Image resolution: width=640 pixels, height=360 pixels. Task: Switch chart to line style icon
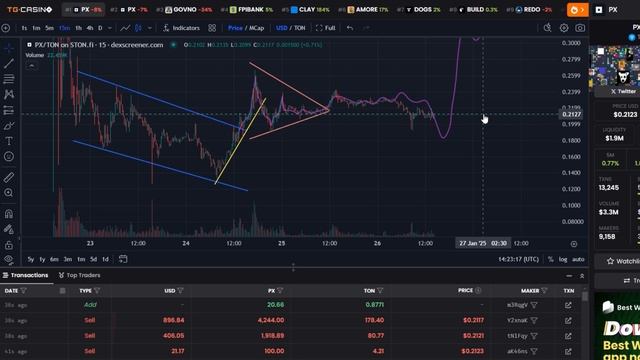tap(125, 28)
